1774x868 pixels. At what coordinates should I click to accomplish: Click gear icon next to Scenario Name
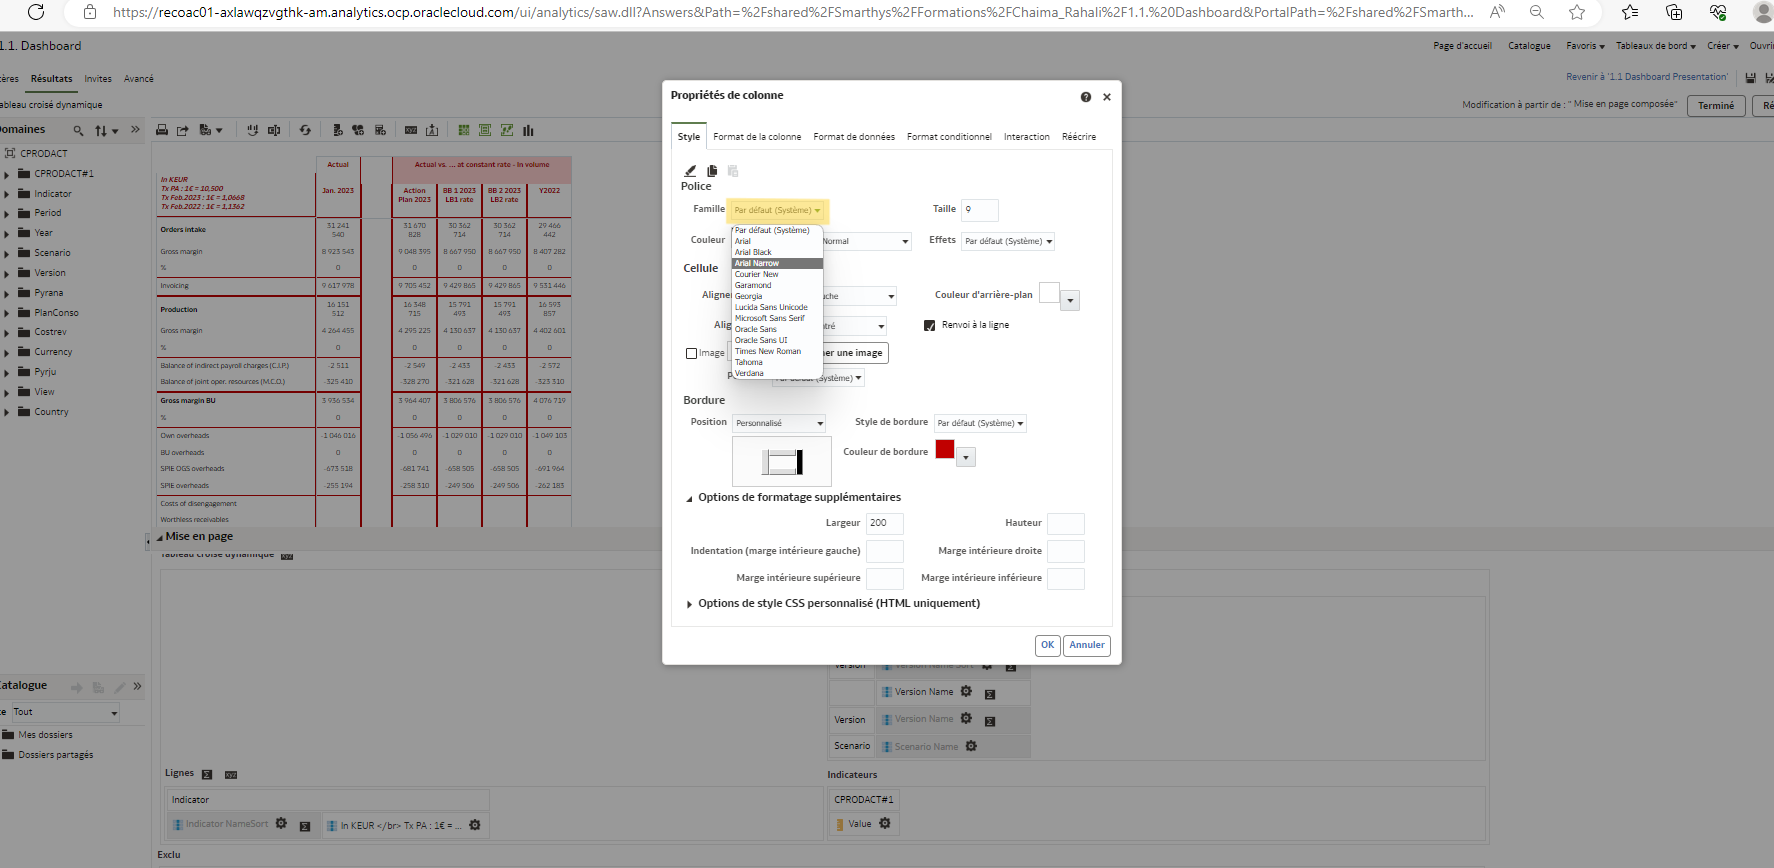click(971, 746)
